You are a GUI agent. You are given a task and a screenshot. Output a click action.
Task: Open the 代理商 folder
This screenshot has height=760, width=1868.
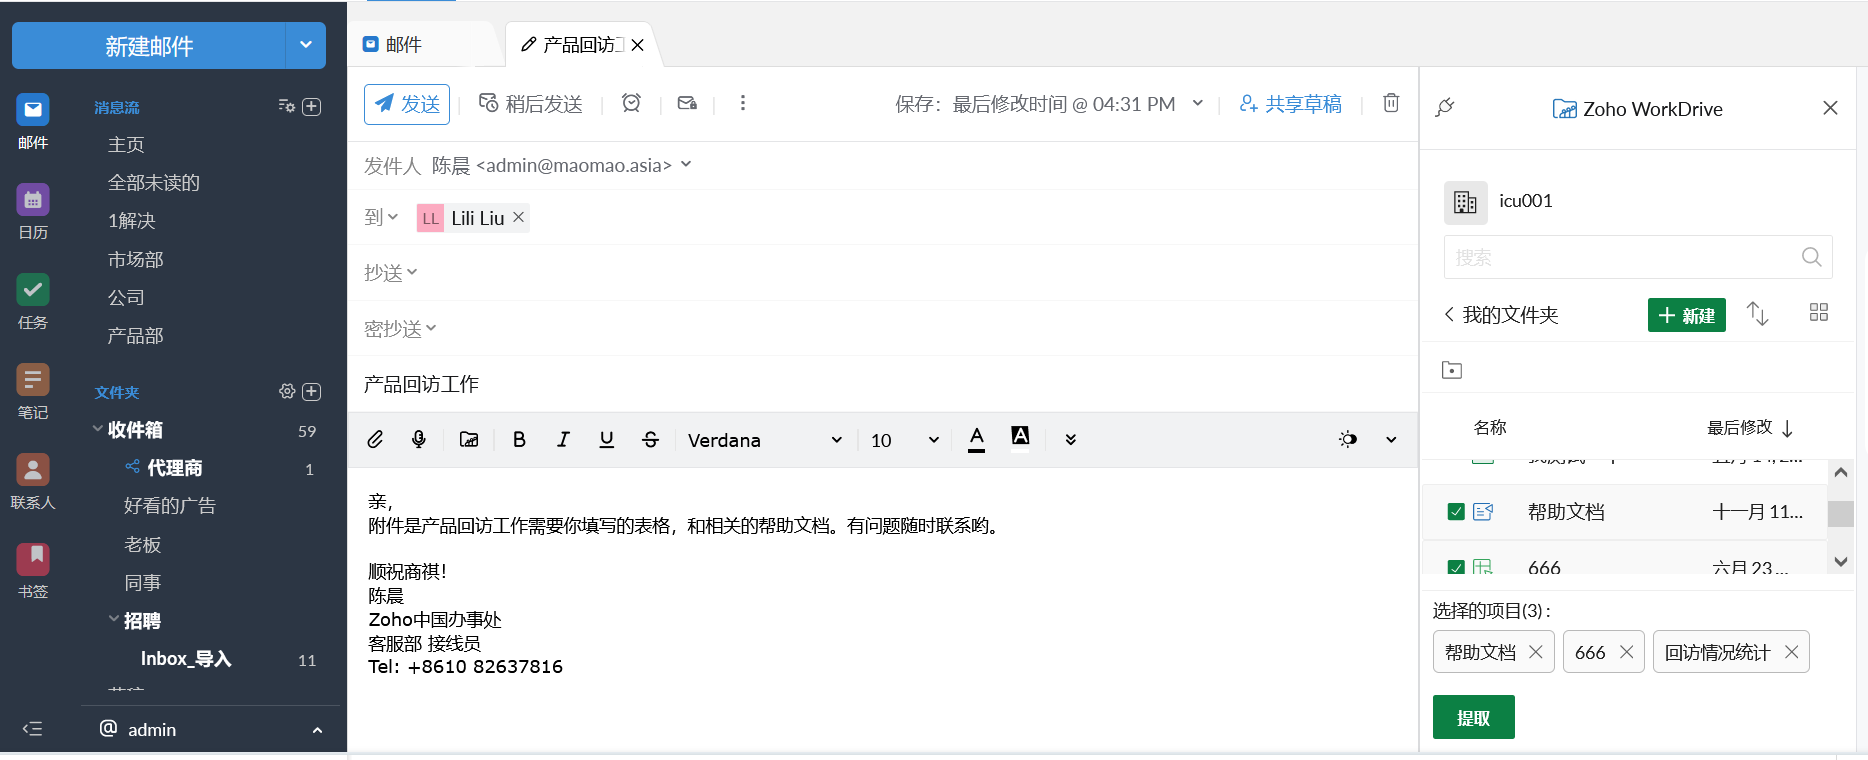click(175, 468)
